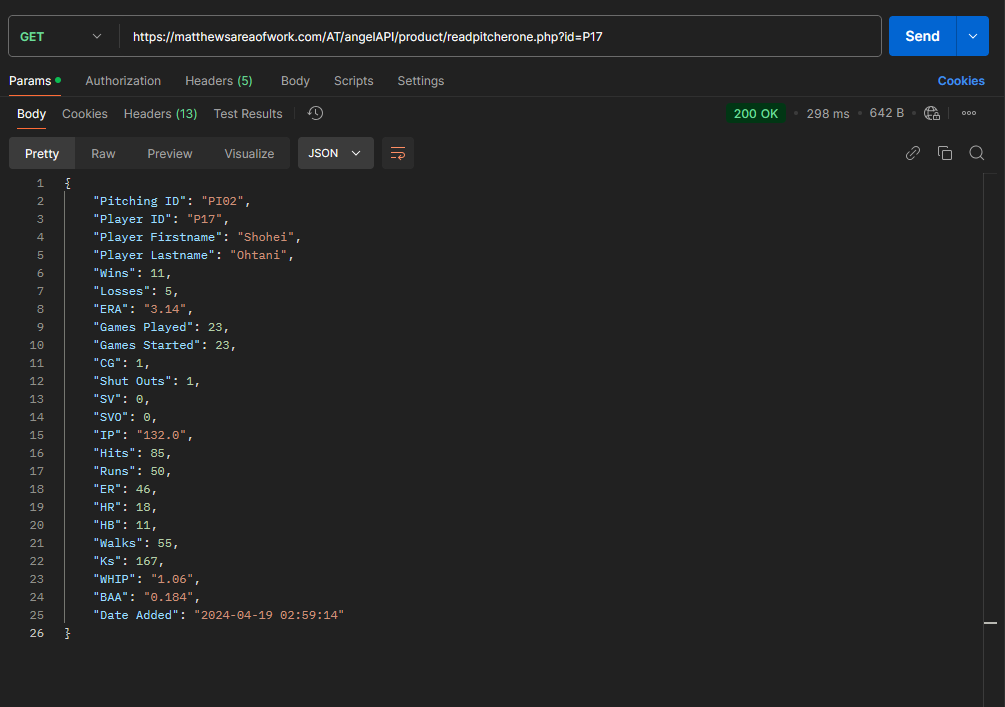
Task: Select the Pretty view mode
Action: (x=42, y=153)
